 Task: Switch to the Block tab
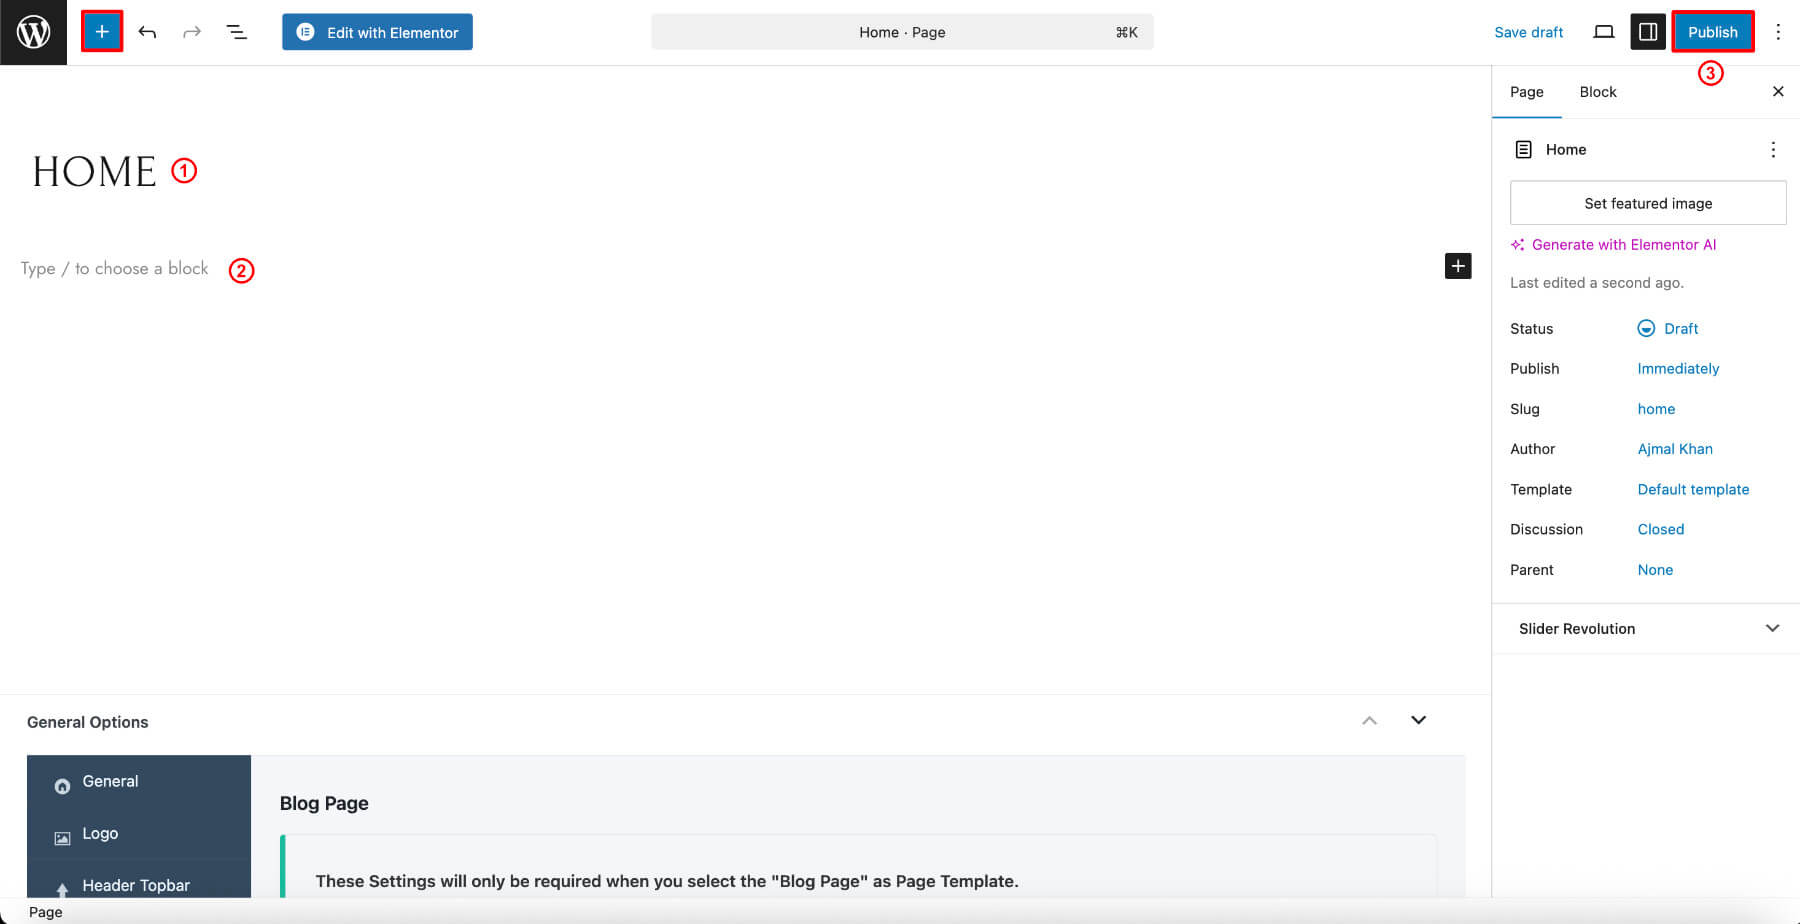pyautogui.click(x=1597, y=91)
